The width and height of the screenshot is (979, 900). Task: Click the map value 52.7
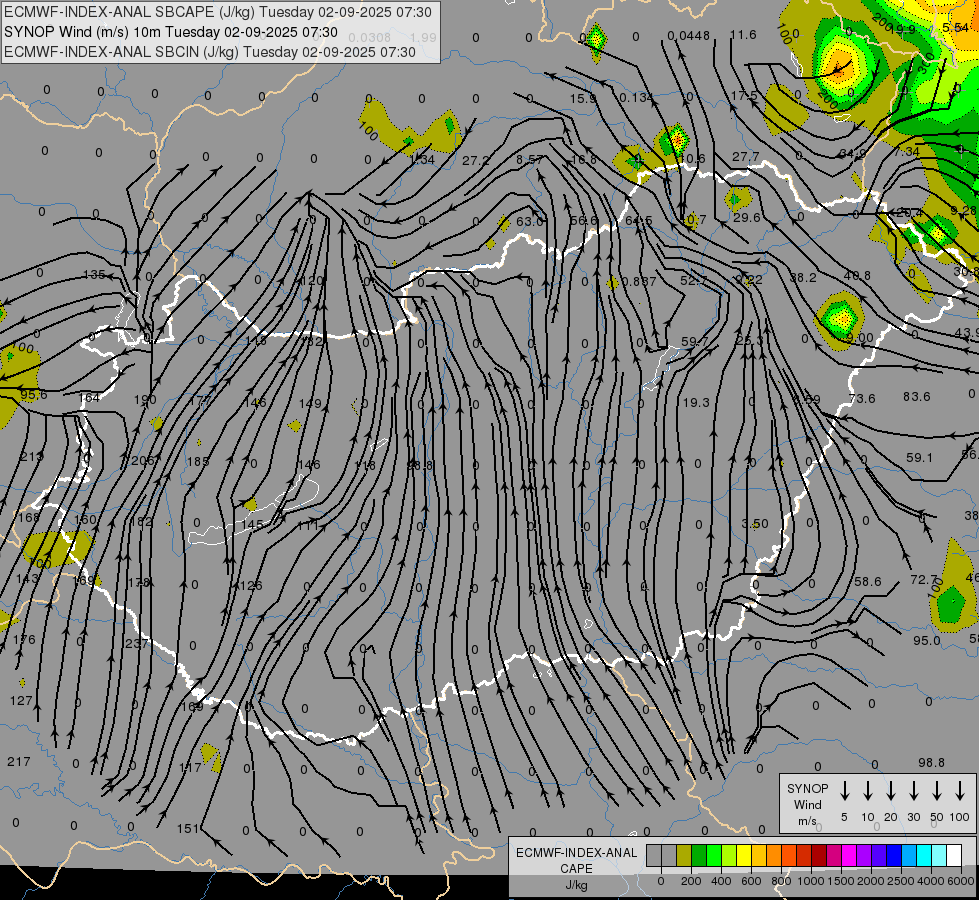coord(693,281)
